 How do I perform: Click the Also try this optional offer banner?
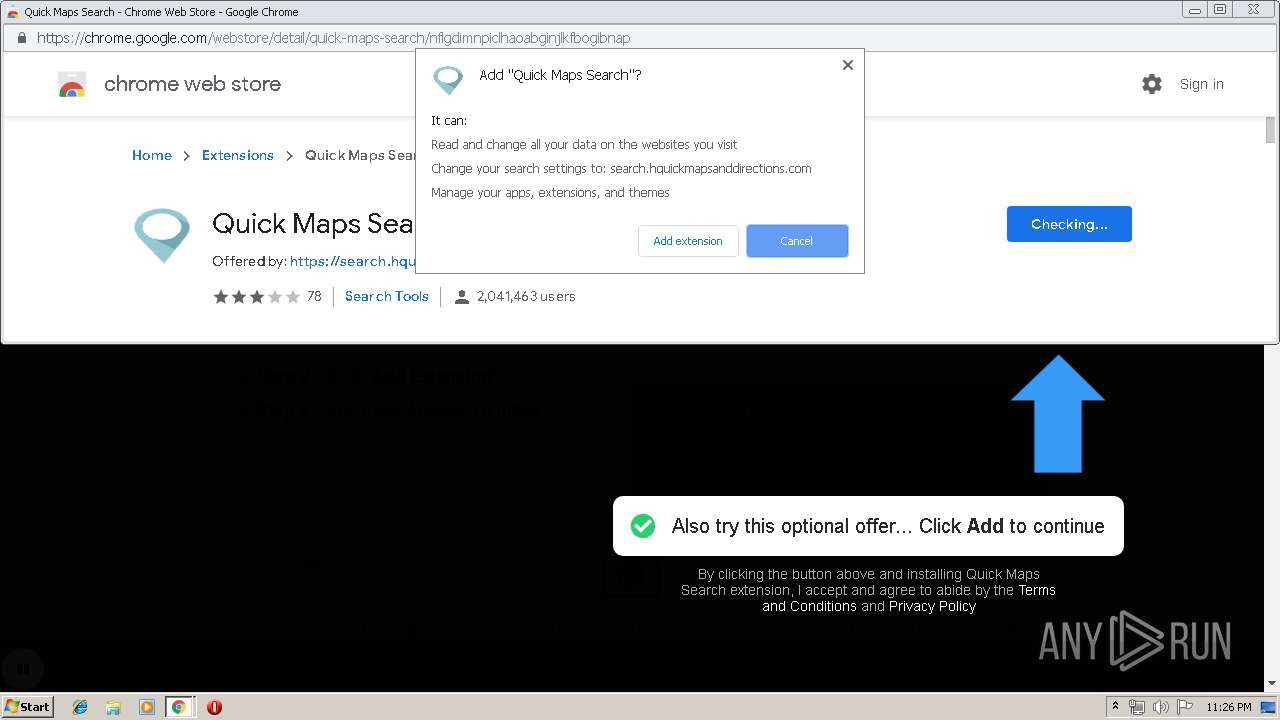tap(868, 526)
